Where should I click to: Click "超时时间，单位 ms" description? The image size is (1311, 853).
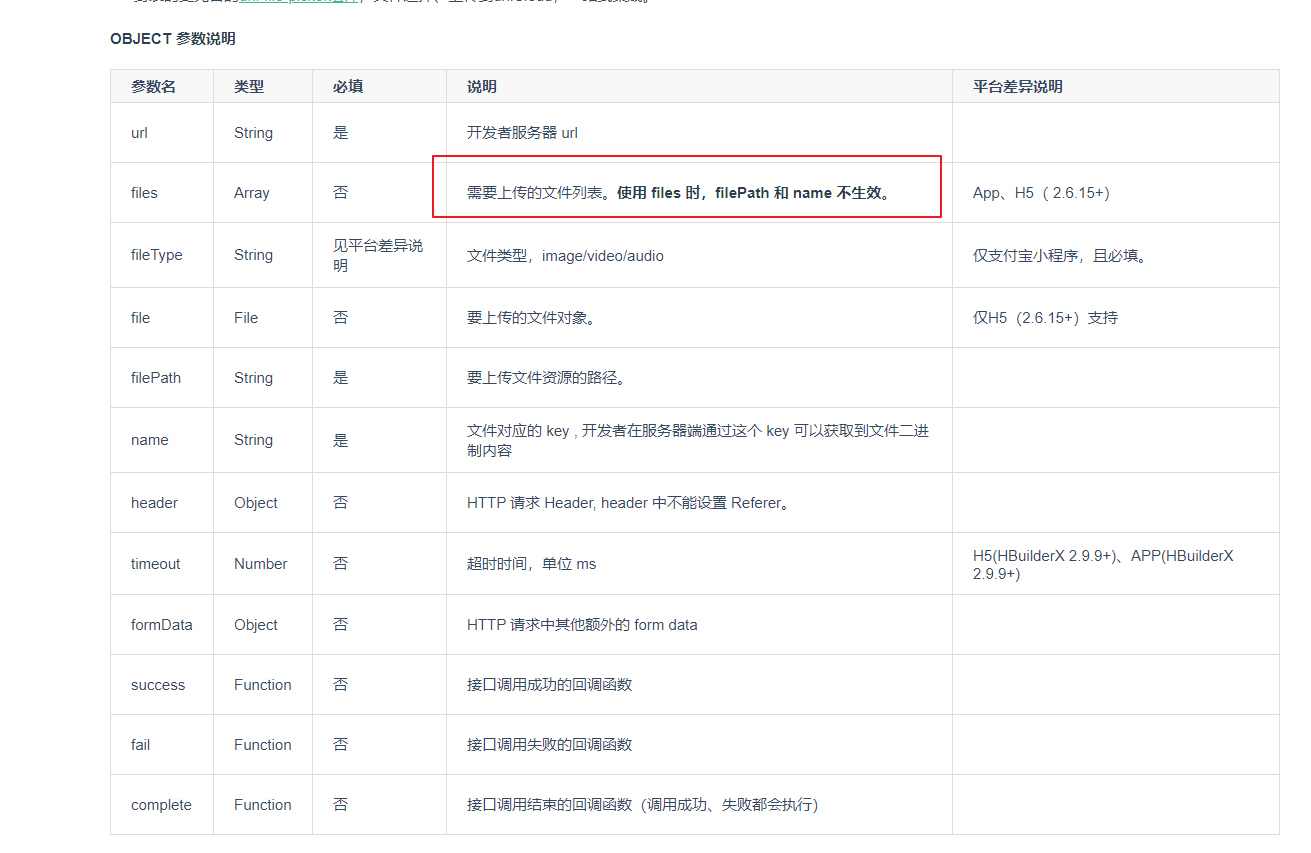[x=531, y=564]
